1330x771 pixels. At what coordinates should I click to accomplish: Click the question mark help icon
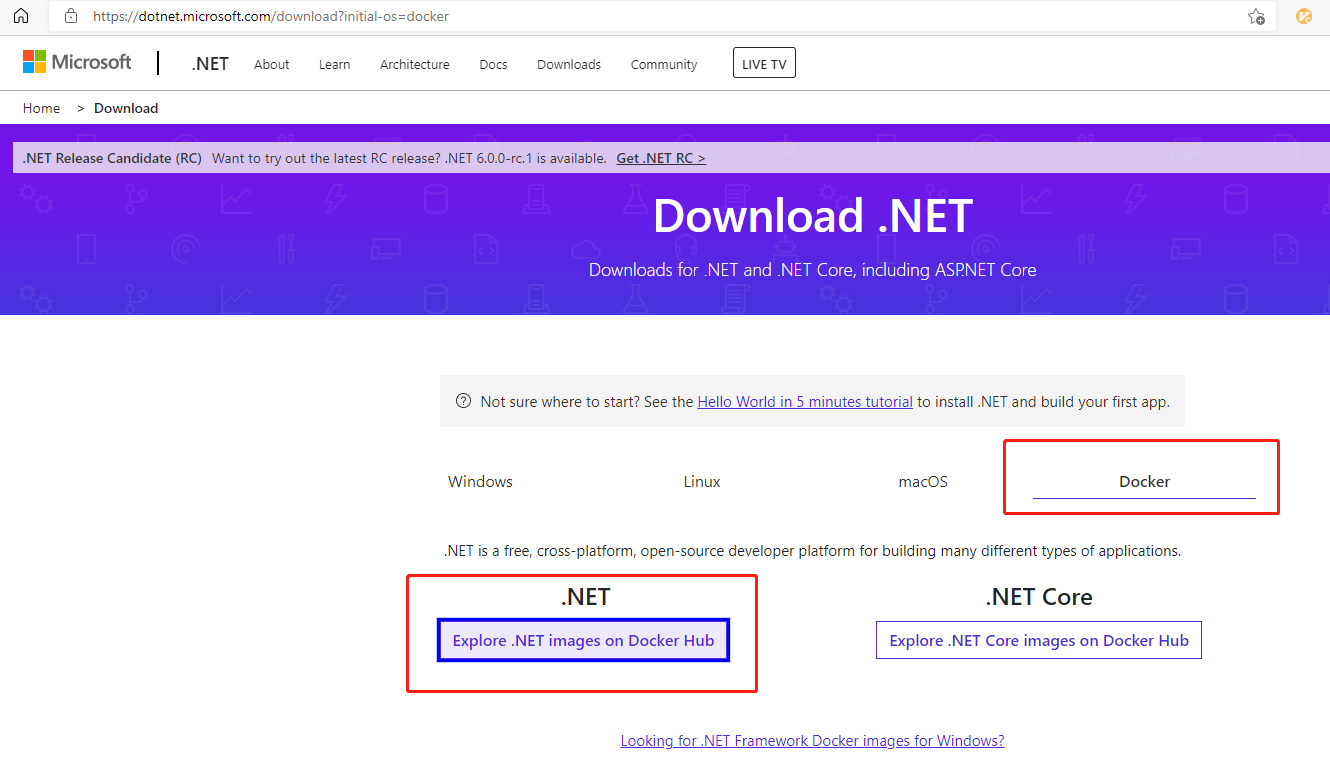coord(463,401)
